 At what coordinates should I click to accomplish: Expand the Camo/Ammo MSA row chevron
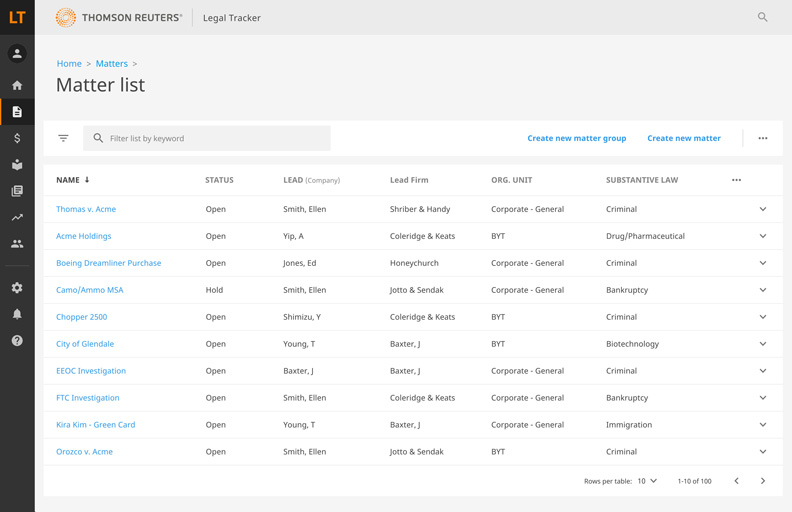[762, 290]
